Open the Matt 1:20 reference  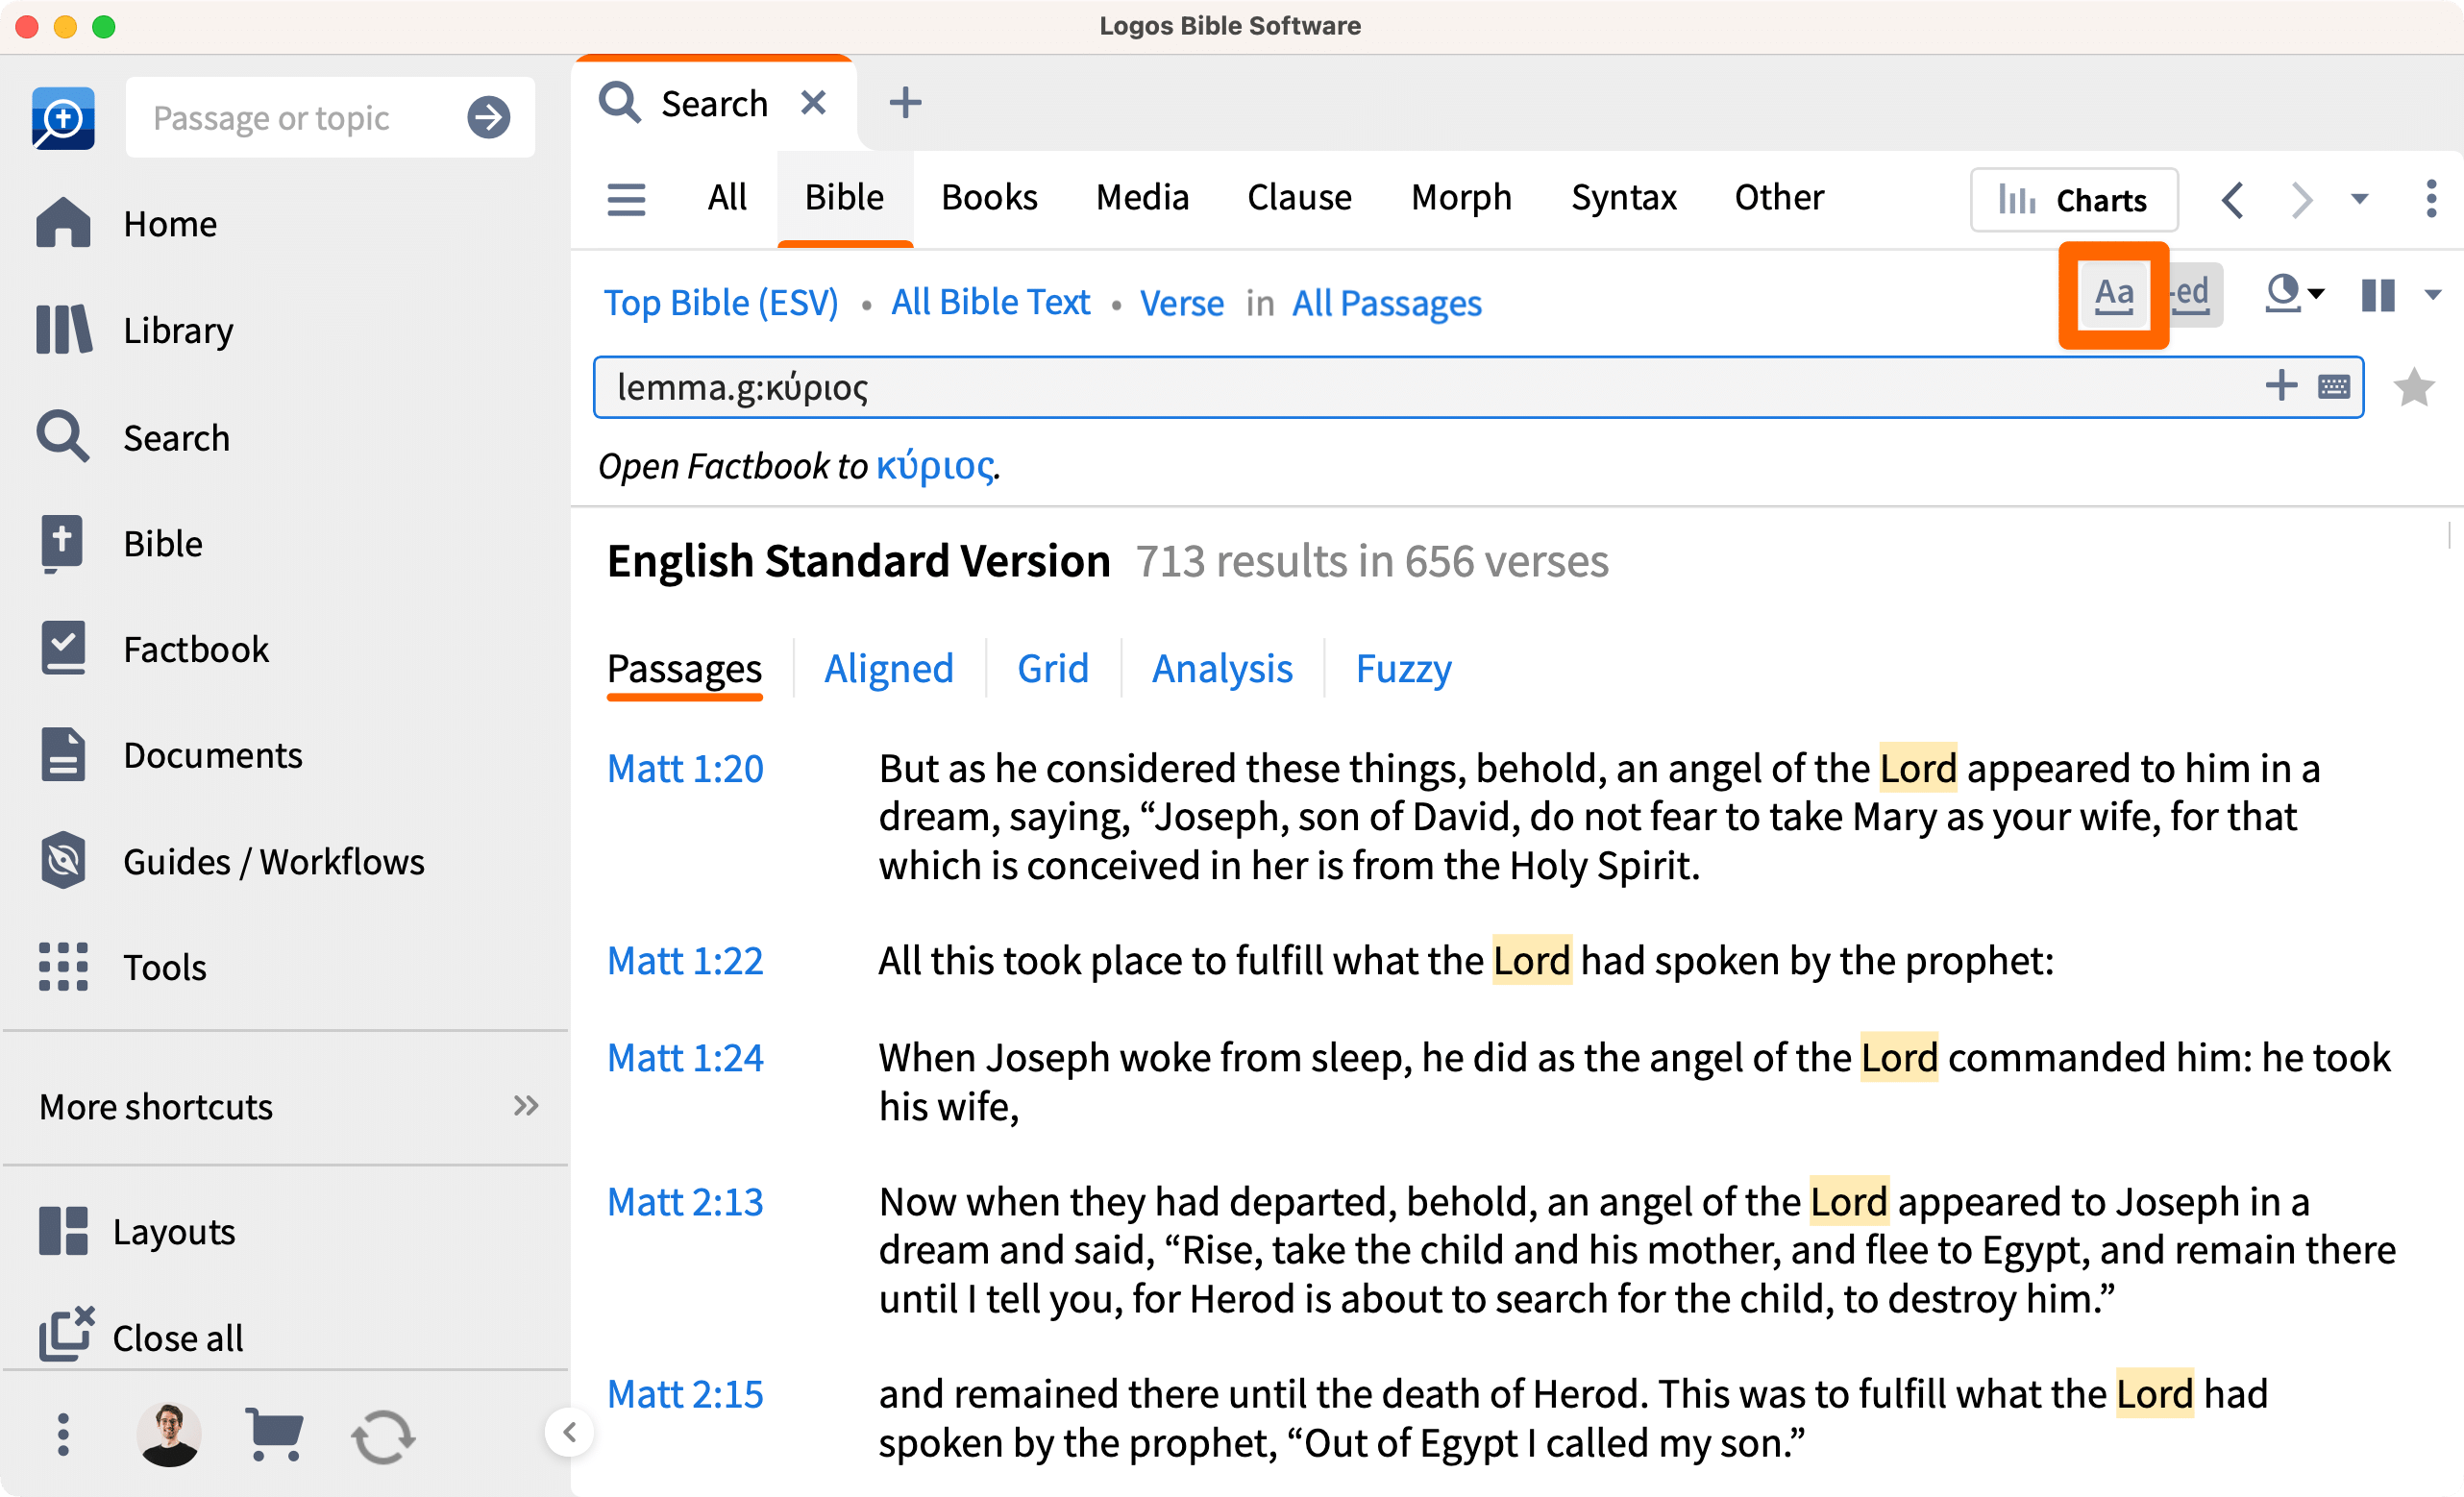tap(685, 767)
